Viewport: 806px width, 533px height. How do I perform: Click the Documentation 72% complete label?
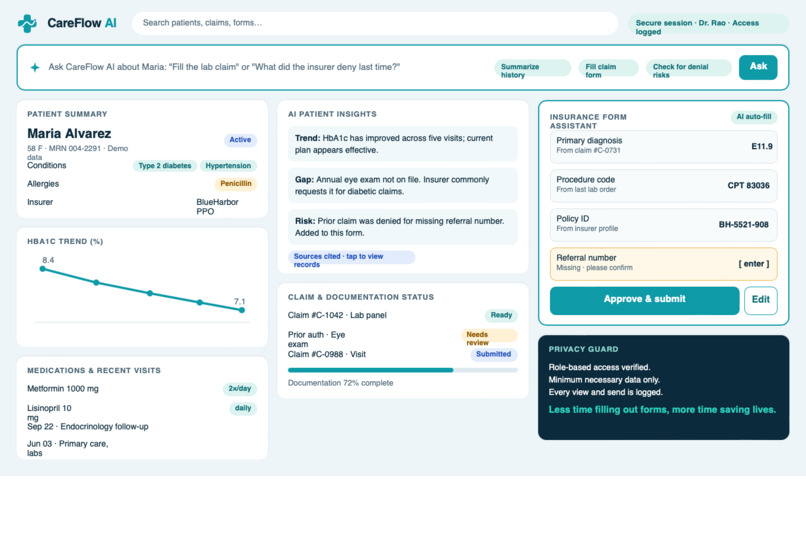pos(340,383)
